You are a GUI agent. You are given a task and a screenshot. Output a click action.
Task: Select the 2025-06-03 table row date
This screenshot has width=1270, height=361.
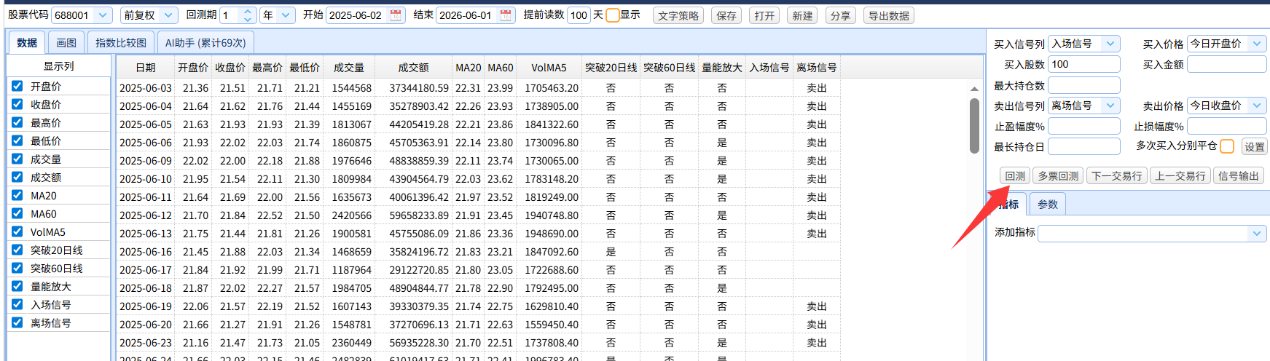coord(146,88)
